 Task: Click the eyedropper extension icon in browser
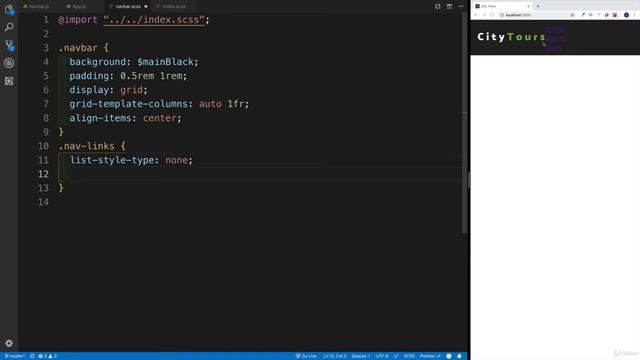[x=582, y=15]
